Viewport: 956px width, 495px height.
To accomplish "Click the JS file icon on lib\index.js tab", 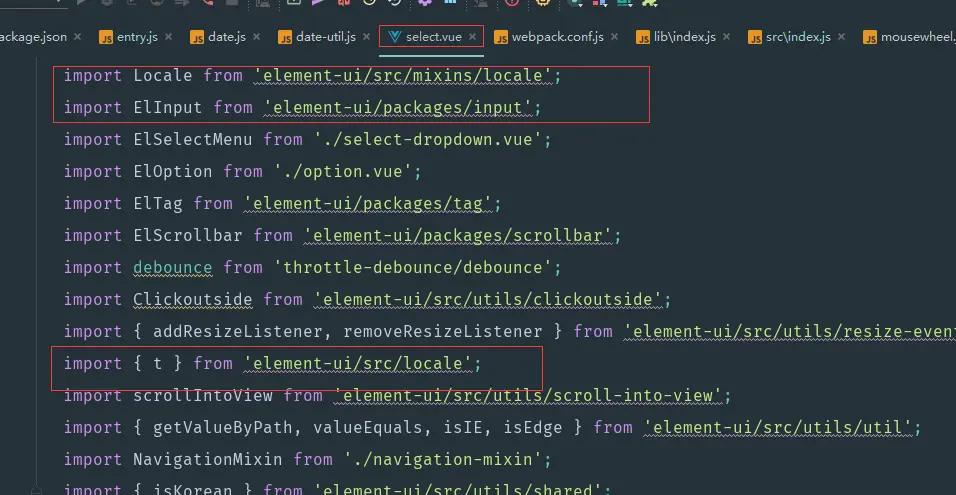I will [x=643, y=38].
